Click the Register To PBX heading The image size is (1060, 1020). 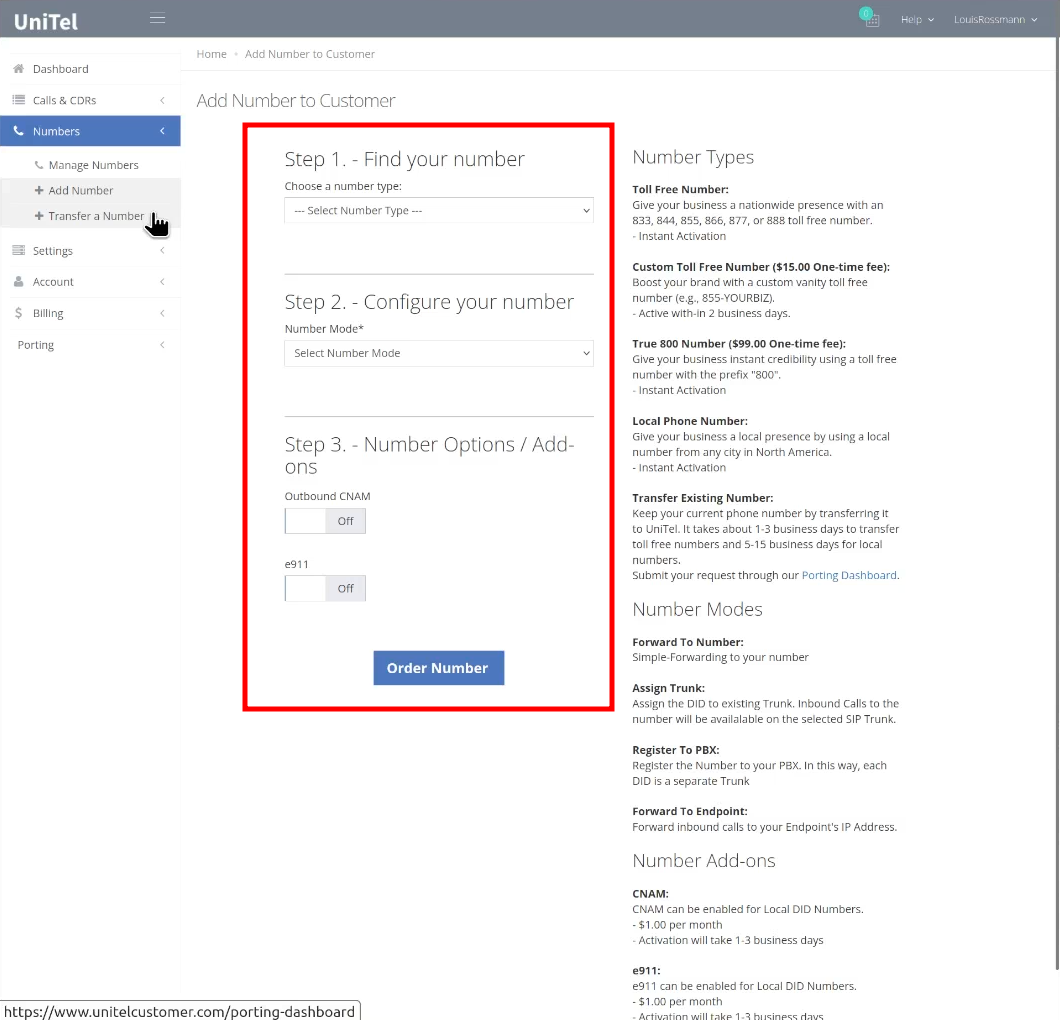(x=675, y=750)
